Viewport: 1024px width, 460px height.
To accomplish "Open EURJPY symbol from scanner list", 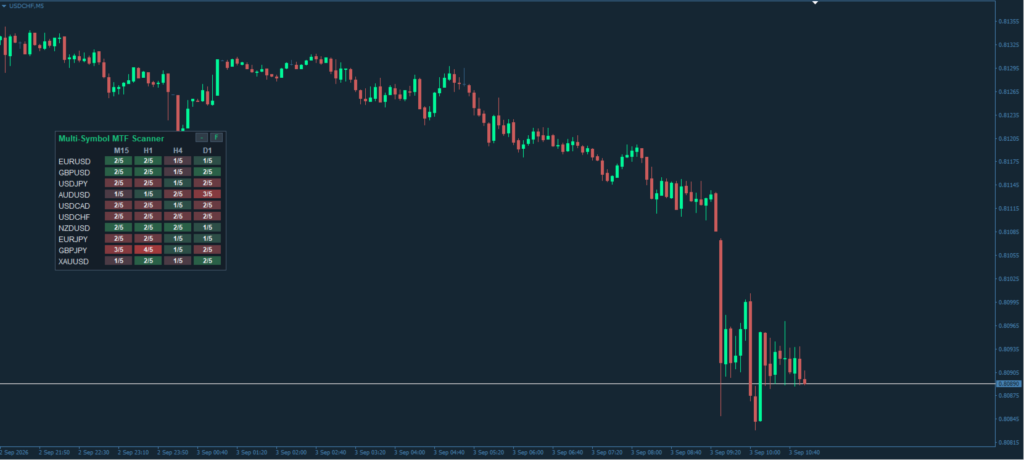I will [73, 239].
